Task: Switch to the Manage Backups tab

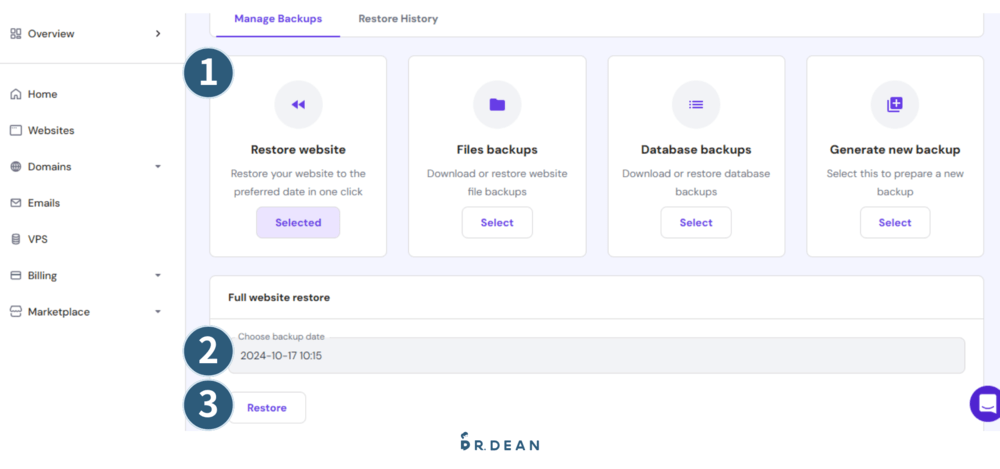Action: (277, 19)
